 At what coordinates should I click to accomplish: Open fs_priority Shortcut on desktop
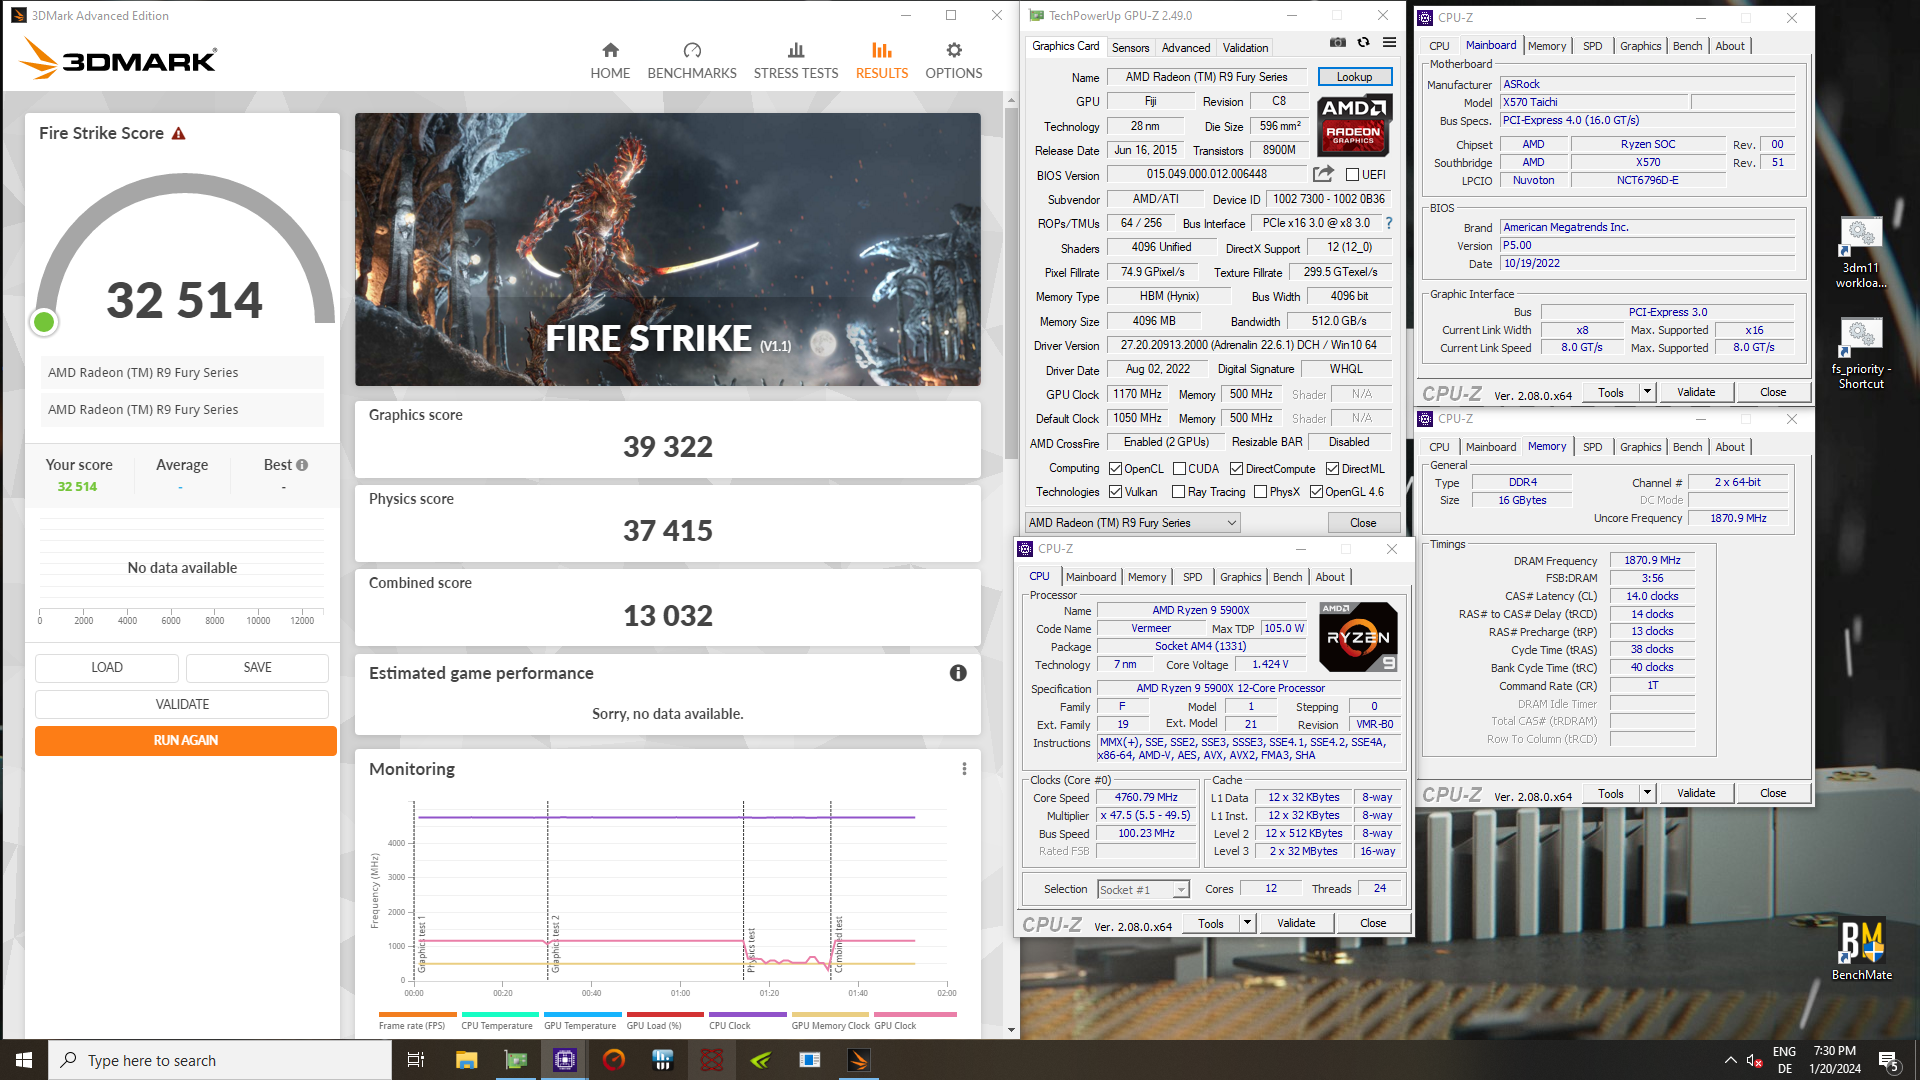[x=1861, y=354]
